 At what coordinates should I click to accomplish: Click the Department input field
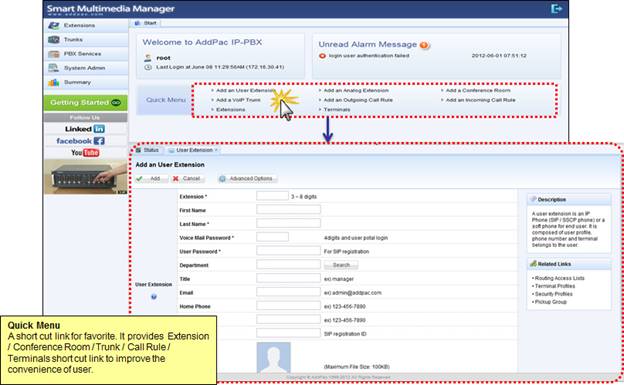pos(288,264)
